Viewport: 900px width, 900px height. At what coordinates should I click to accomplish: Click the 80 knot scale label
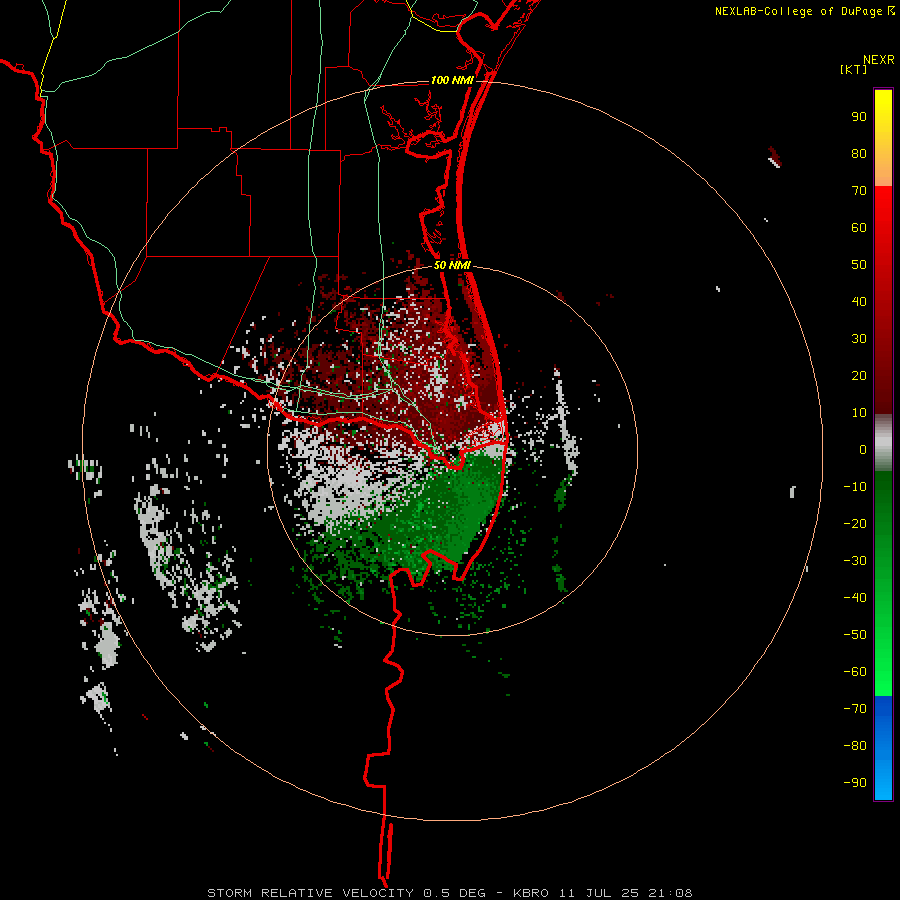click(859, 154)
